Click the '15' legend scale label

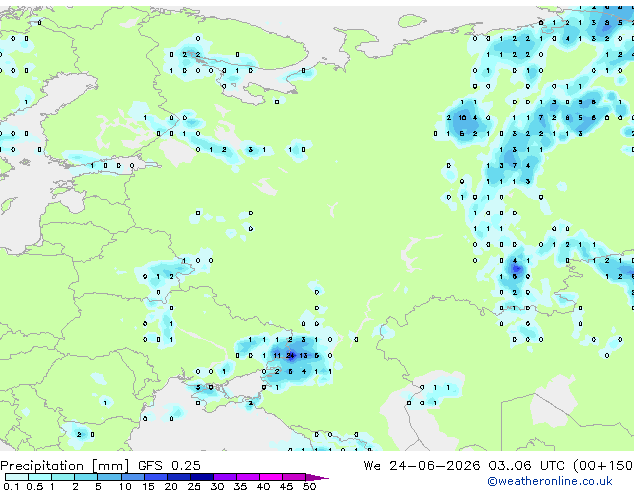[x=148, y=486]
